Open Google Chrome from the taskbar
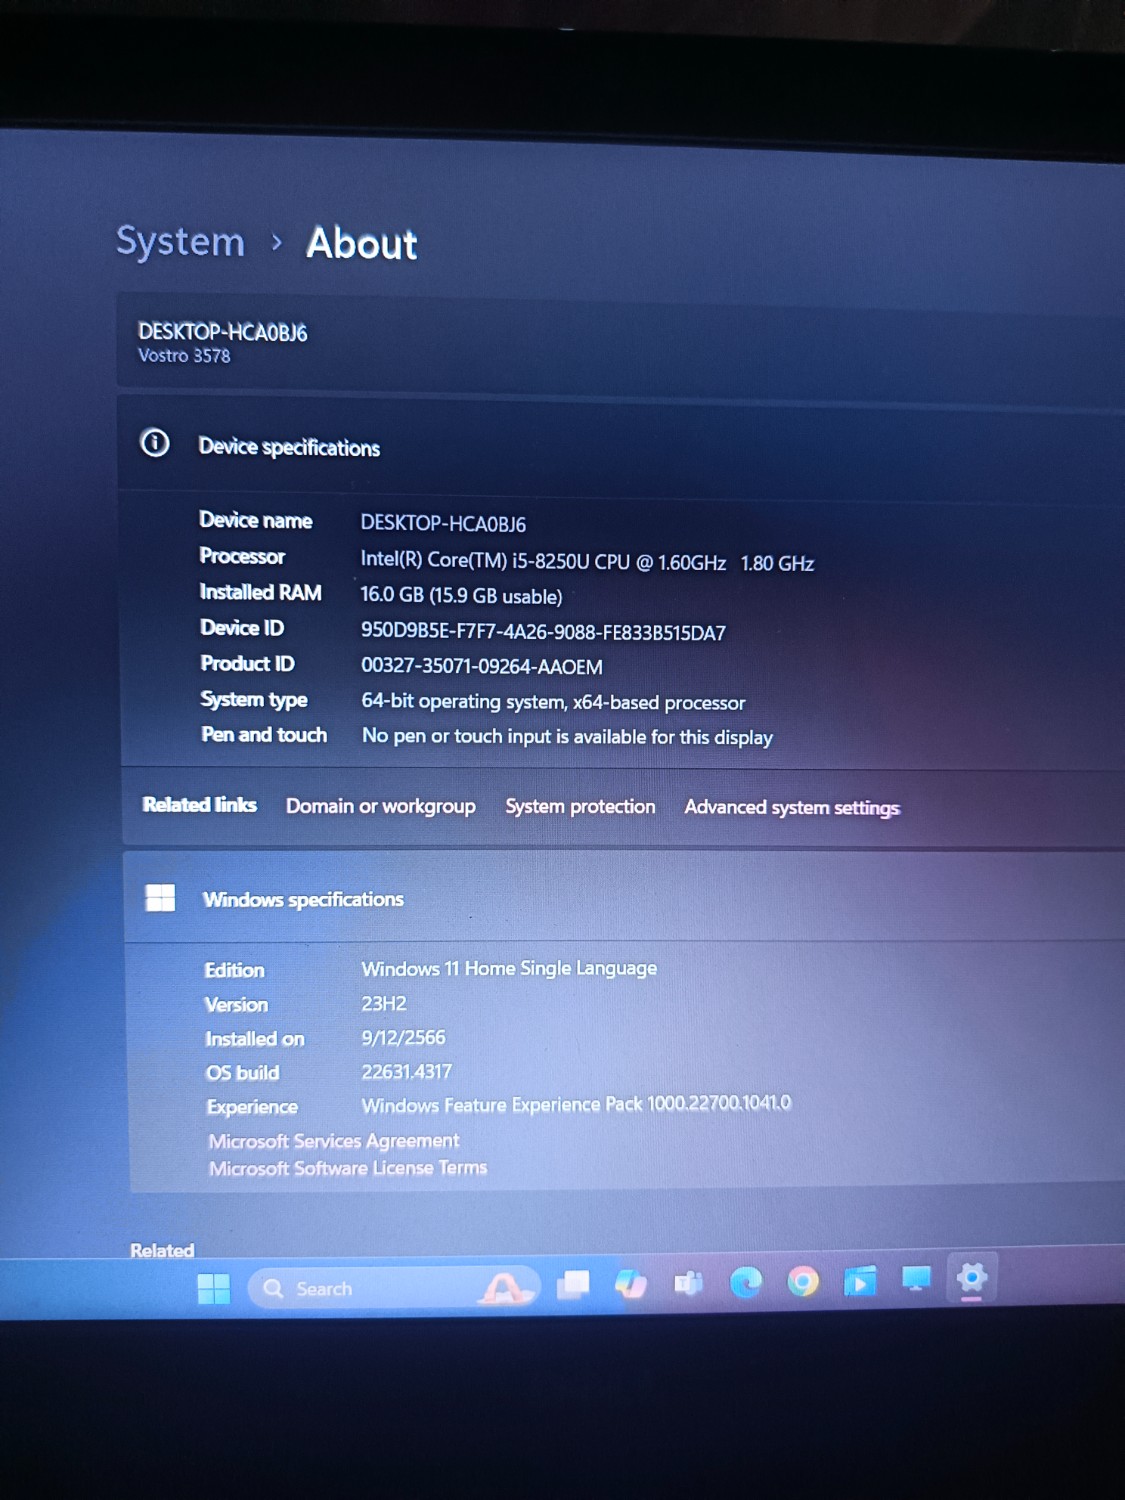Image resolution: width=1125 pixels, height=1500 pixels. [802, 1280]
